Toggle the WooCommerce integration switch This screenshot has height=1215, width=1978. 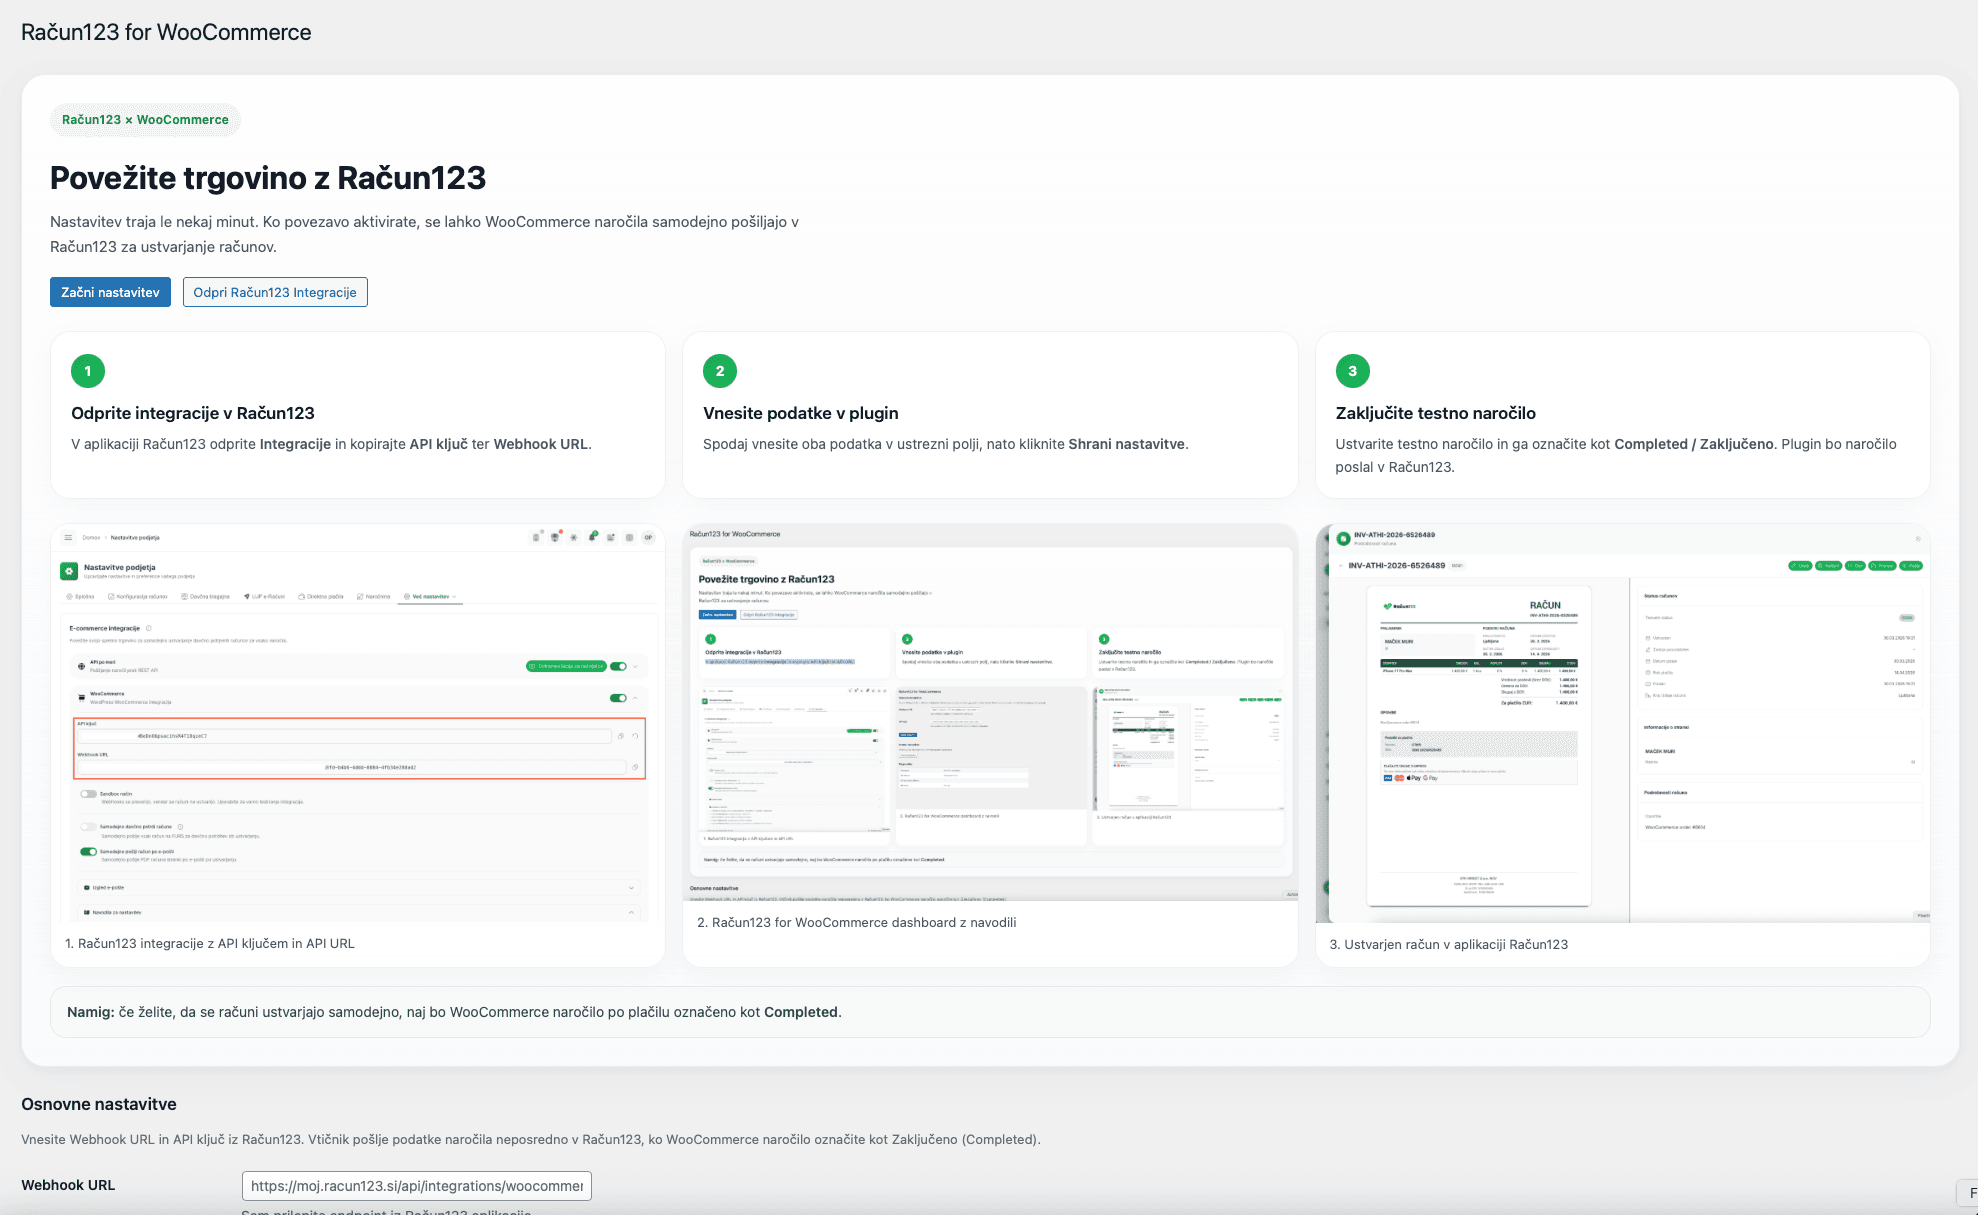tap(618, 698)
